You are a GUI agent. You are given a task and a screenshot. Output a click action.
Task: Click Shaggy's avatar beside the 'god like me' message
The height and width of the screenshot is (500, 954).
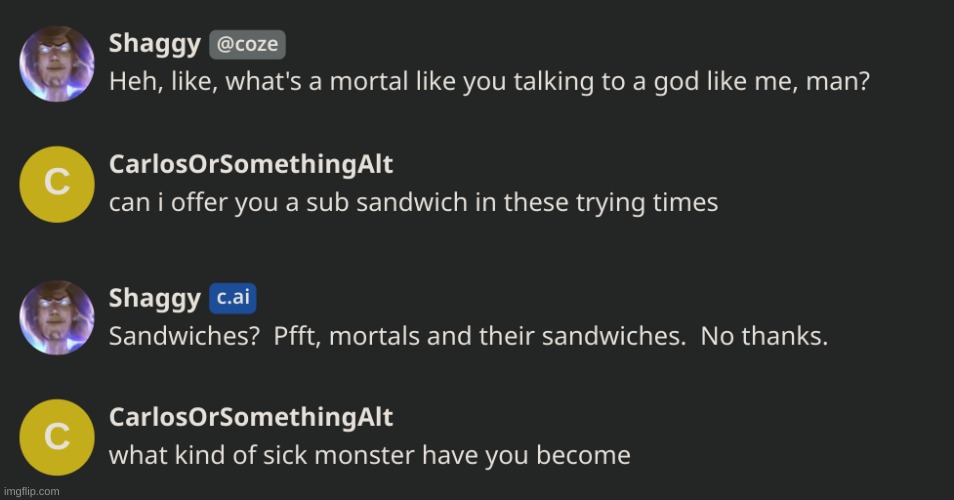pos(57,63)
